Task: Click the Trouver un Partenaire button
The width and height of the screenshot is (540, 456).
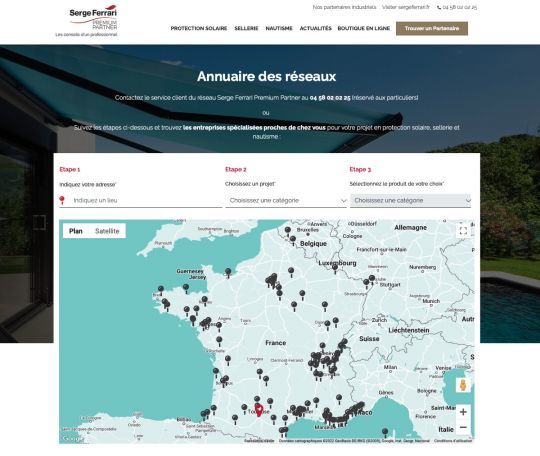Action: 432,29
